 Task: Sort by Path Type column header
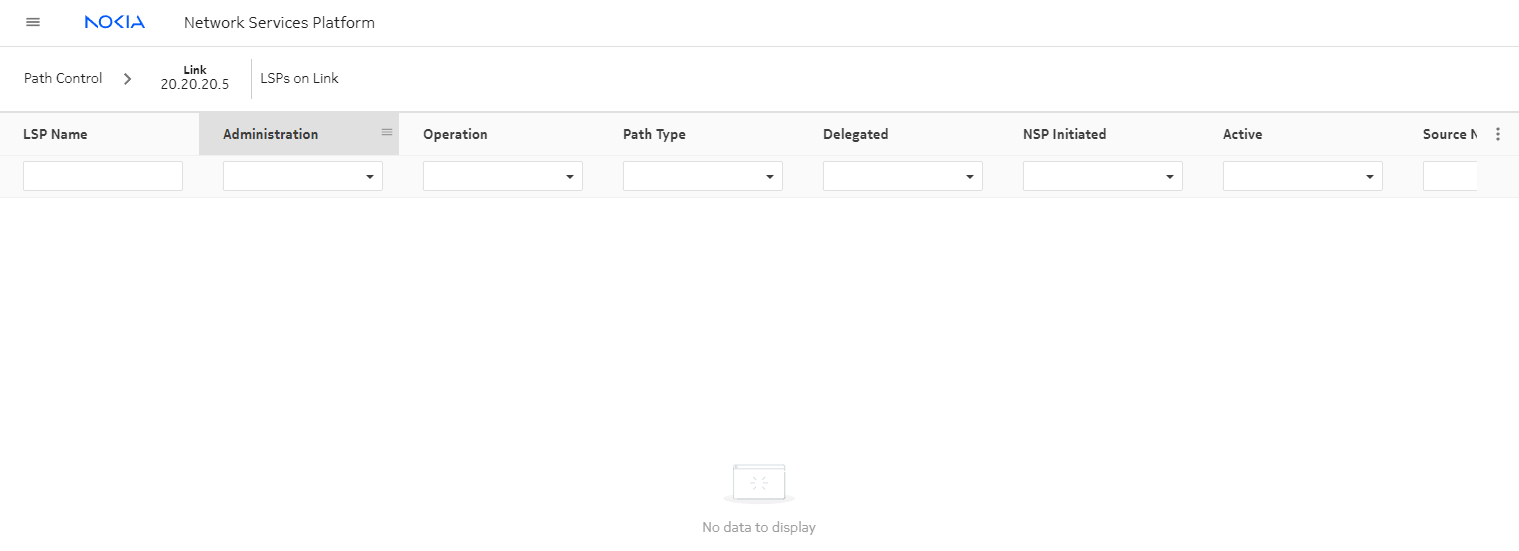coord(654,134)
